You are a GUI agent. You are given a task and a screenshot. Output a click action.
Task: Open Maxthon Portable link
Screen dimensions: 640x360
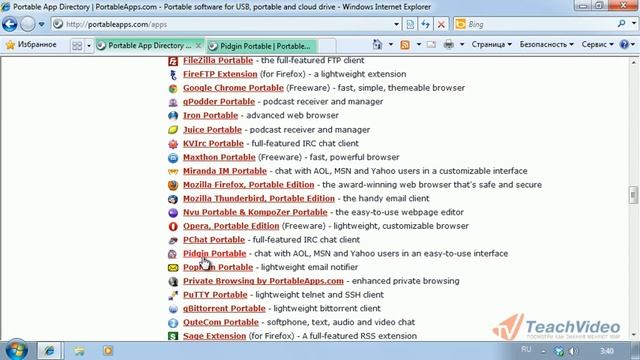pyautogui.click(x=219, y=157)
